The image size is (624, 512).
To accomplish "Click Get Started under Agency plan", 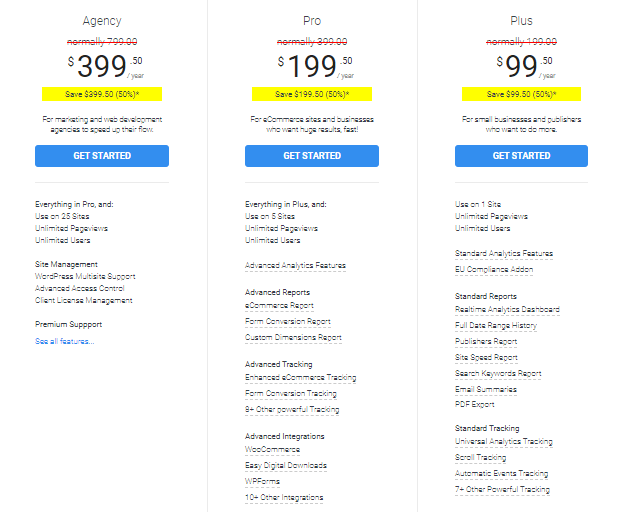I will point(102,156).
